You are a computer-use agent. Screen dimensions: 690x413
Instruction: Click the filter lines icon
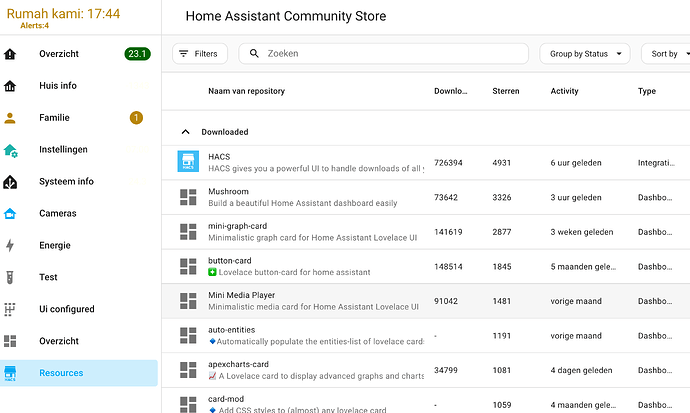[184, 54]
